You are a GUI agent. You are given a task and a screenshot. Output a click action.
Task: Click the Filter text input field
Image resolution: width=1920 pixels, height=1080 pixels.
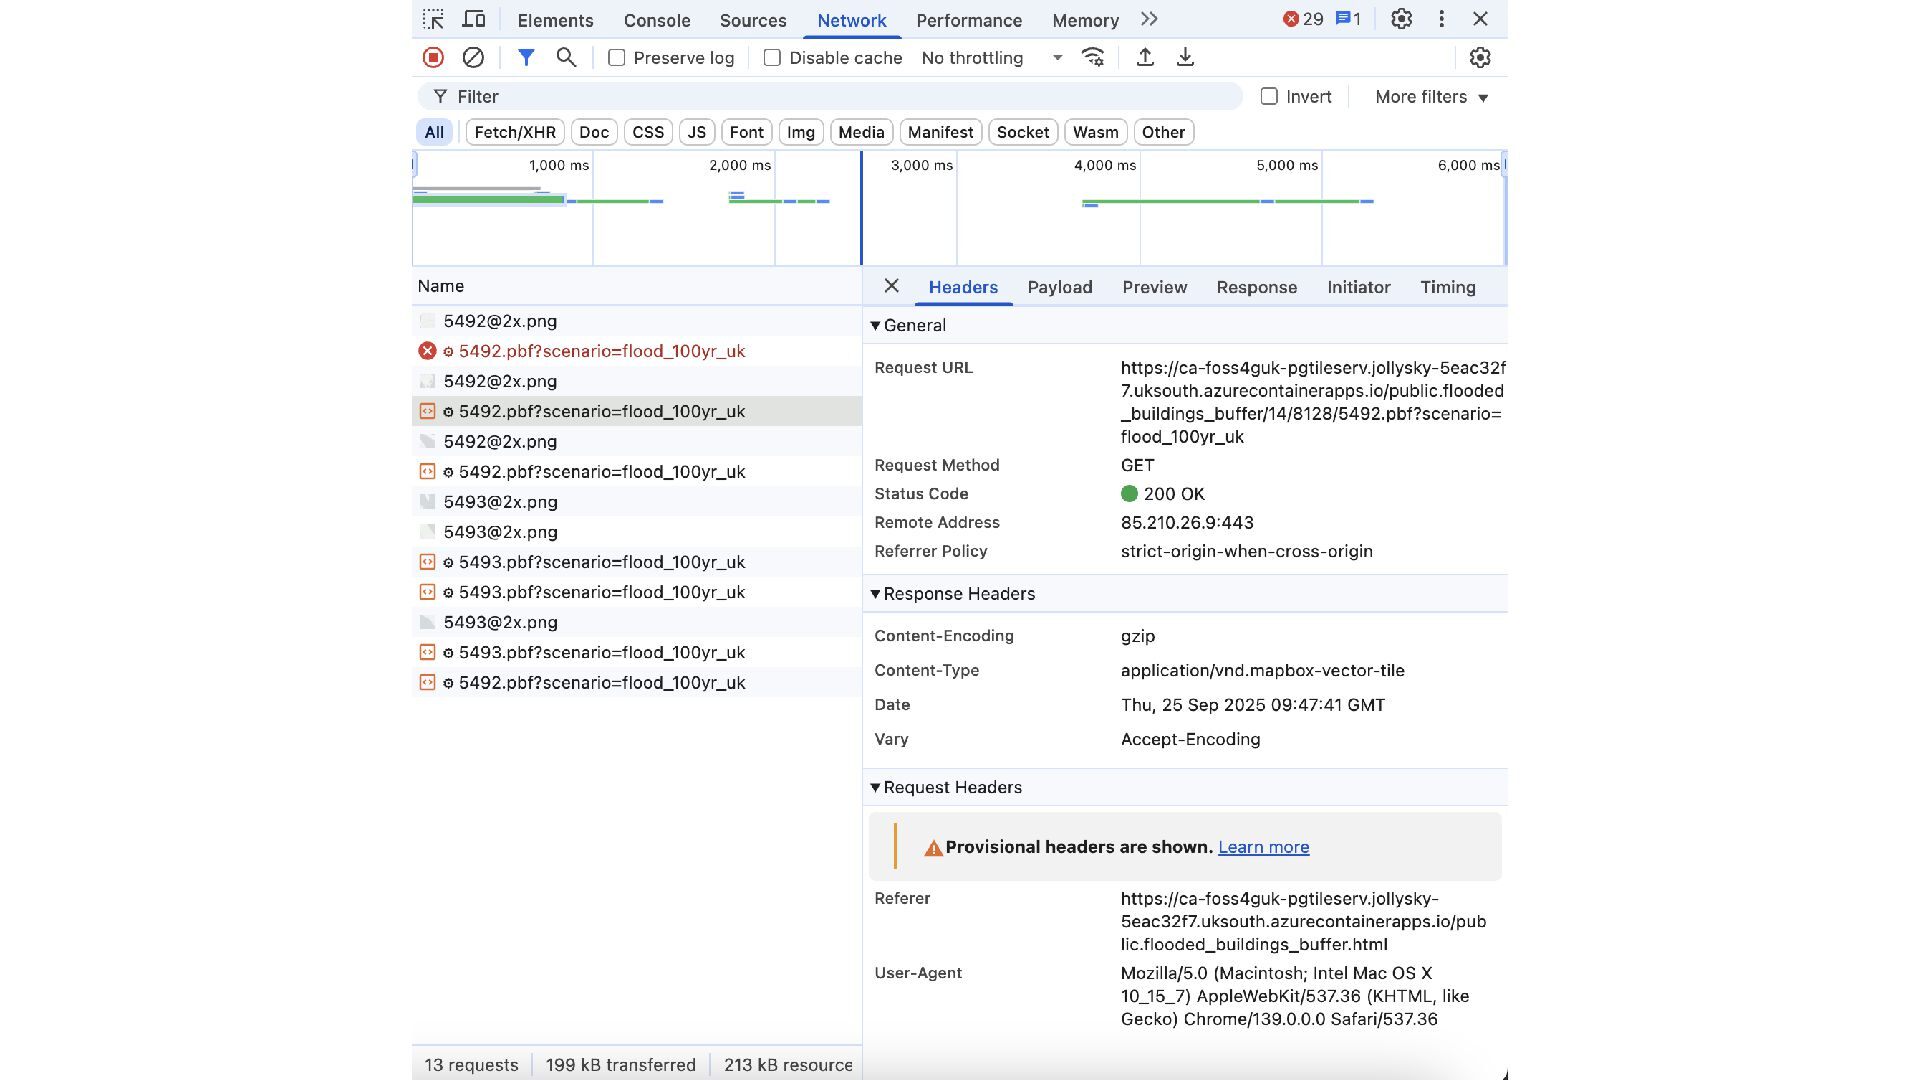(x=840, y=97)
